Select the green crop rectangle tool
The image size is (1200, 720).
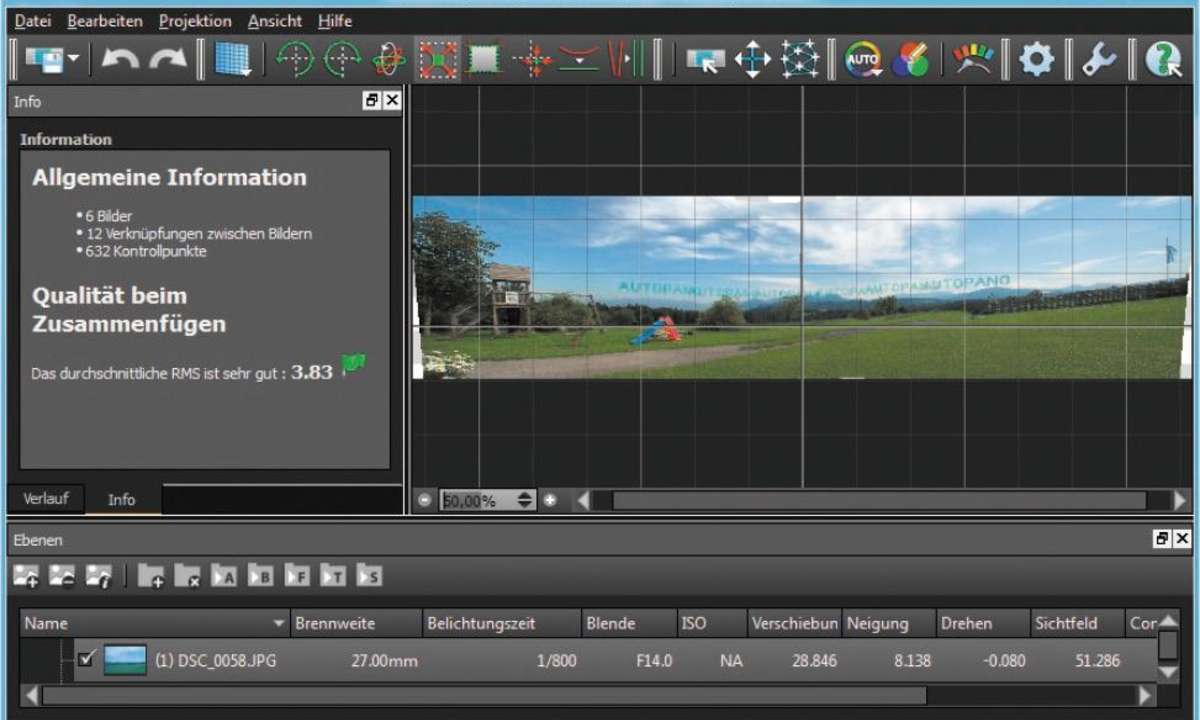[484, 61]
